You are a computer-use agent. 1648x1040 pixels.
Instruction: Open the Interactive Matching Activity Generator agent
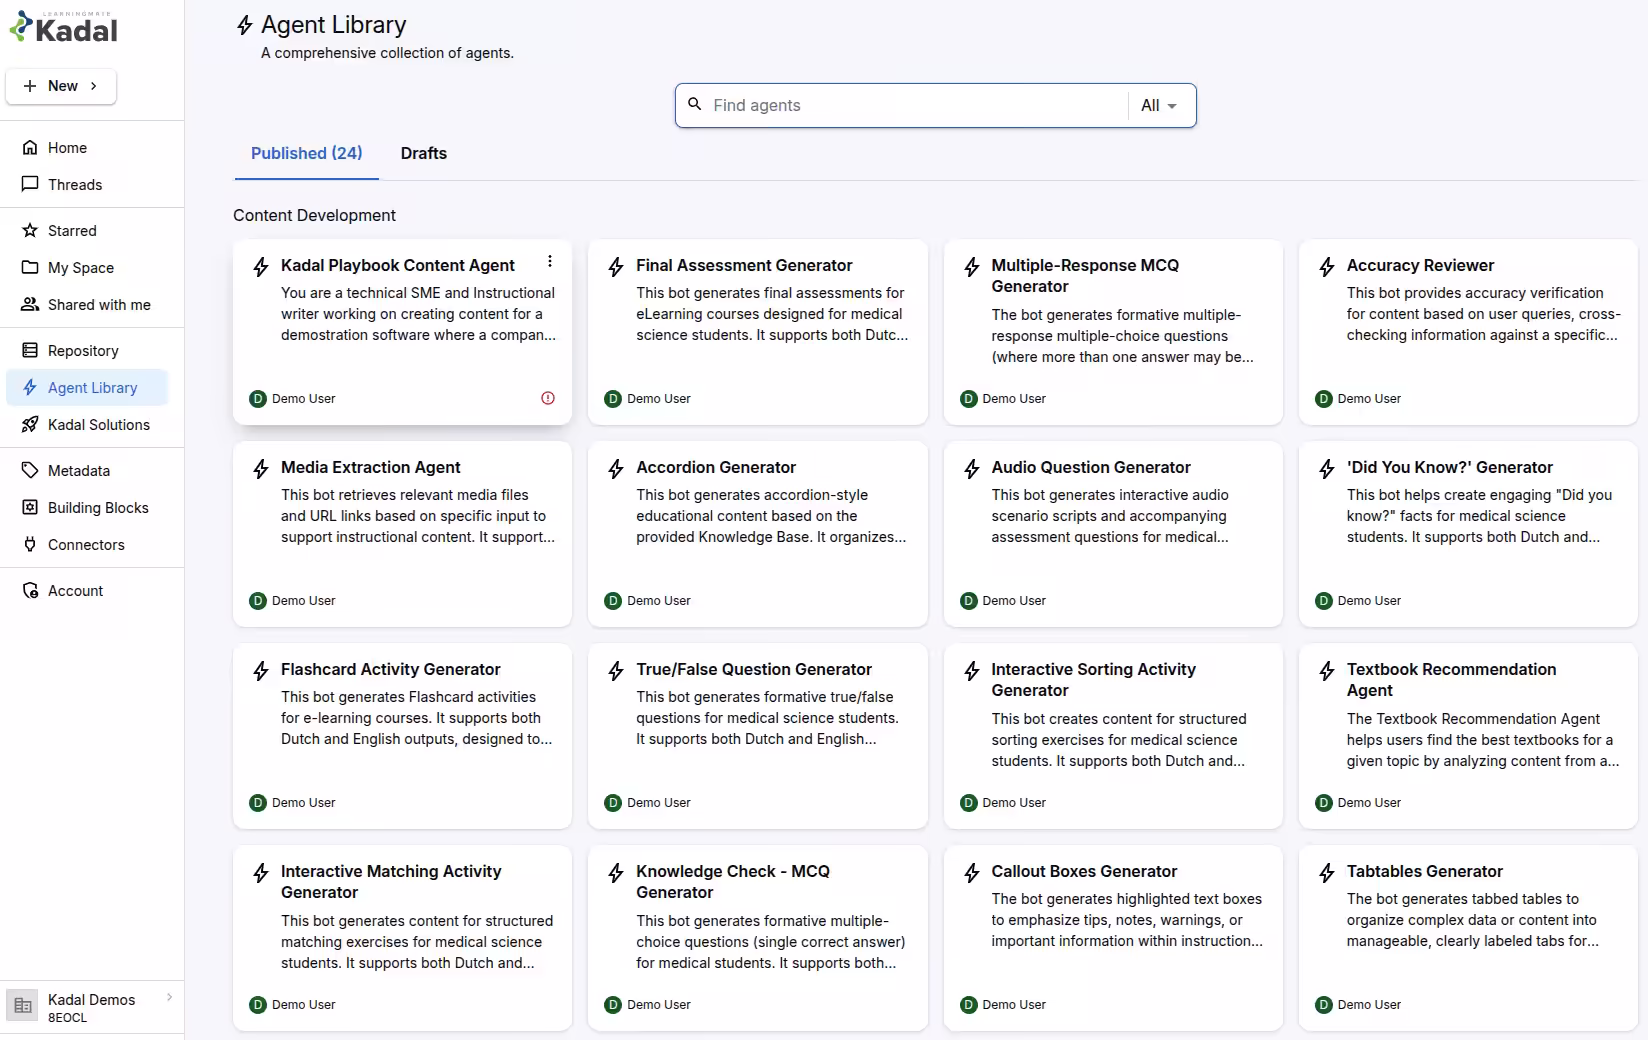(402, 938)
